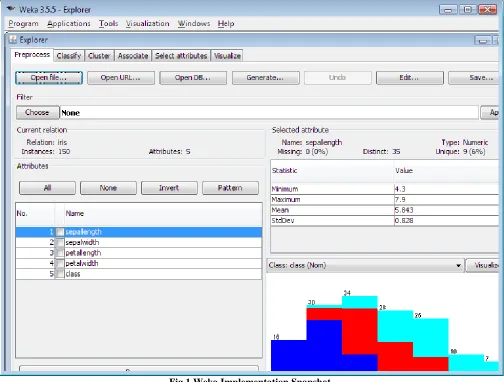Open the Tools menu
504x382 pixels.
(108, 24)
